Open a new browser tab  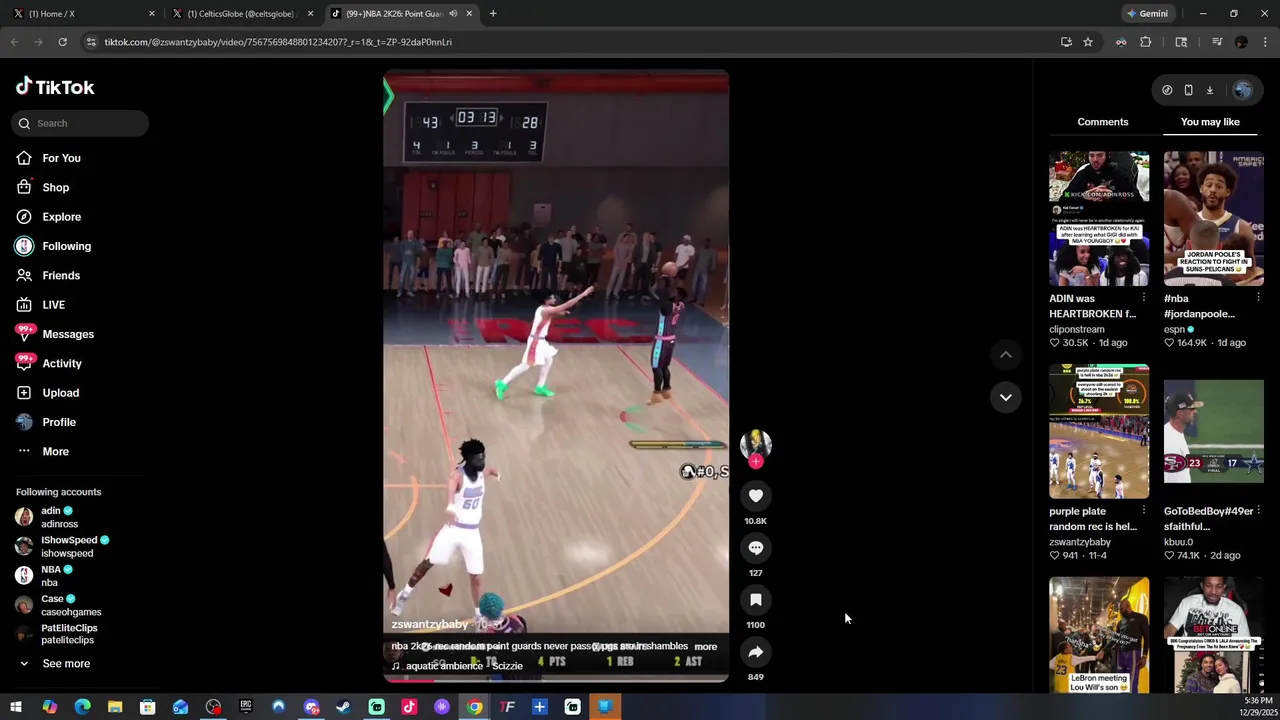493,14
